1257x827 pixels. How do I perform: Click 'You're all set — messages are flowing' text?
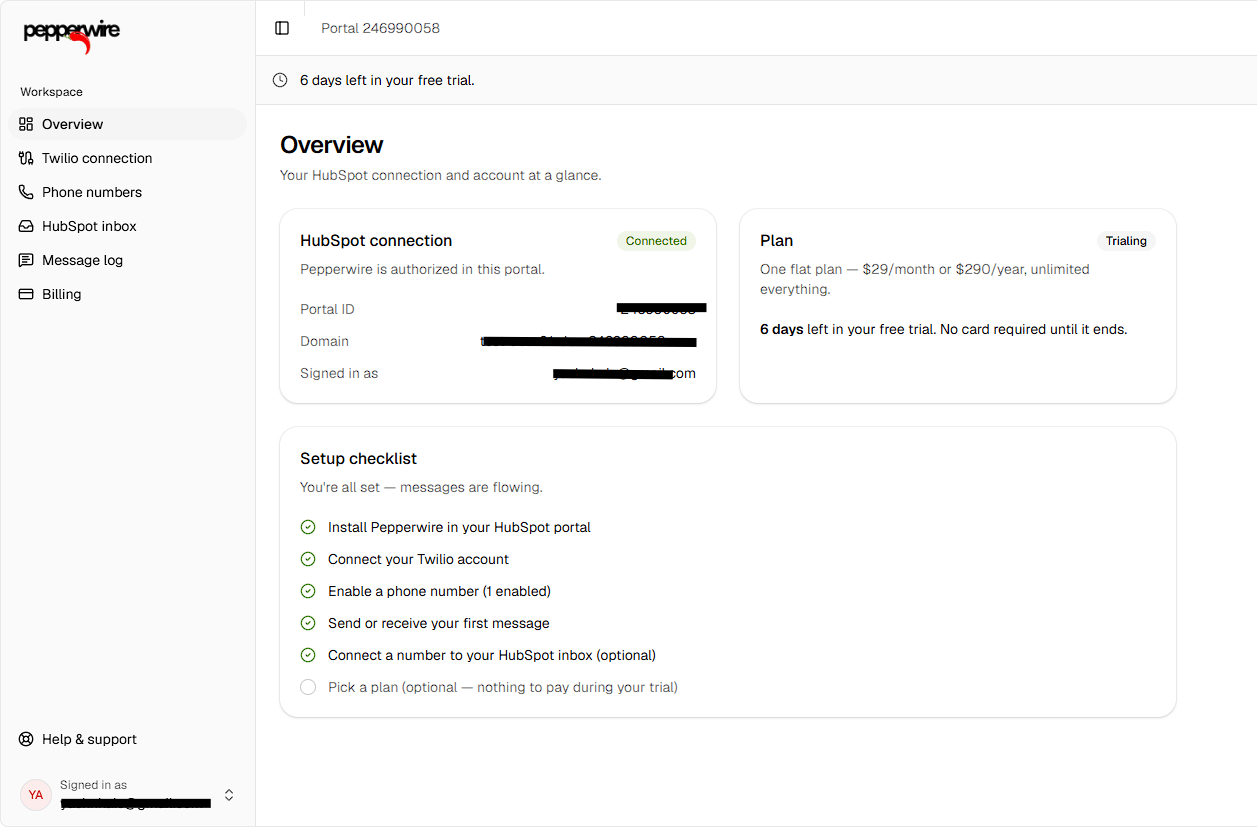[421, 487]
